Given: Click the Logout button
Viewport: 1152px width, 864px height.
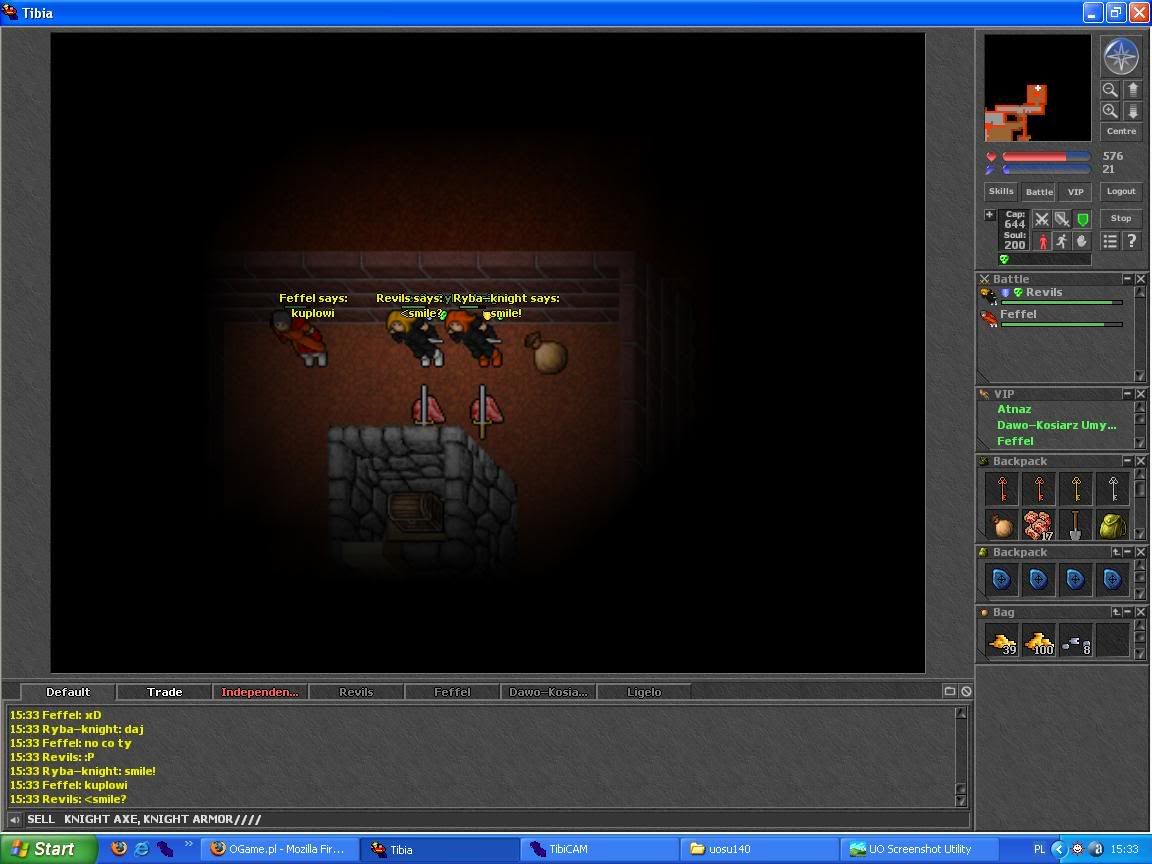Looking at the screenshot, I should coord(1121,191).
